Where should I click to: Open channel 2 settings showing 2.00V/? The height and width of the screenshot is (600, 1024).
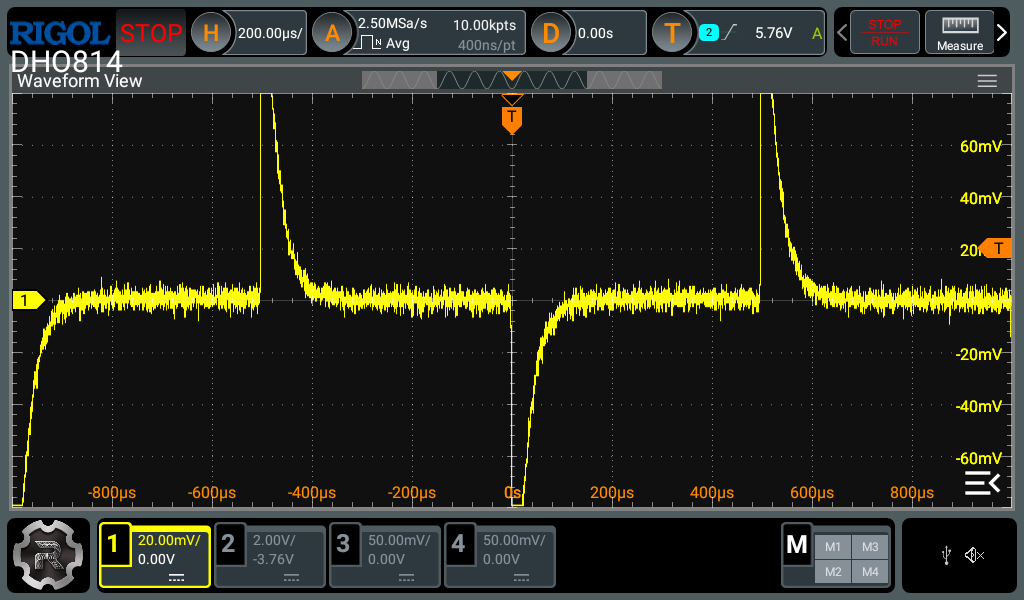(x=269, y=555)
